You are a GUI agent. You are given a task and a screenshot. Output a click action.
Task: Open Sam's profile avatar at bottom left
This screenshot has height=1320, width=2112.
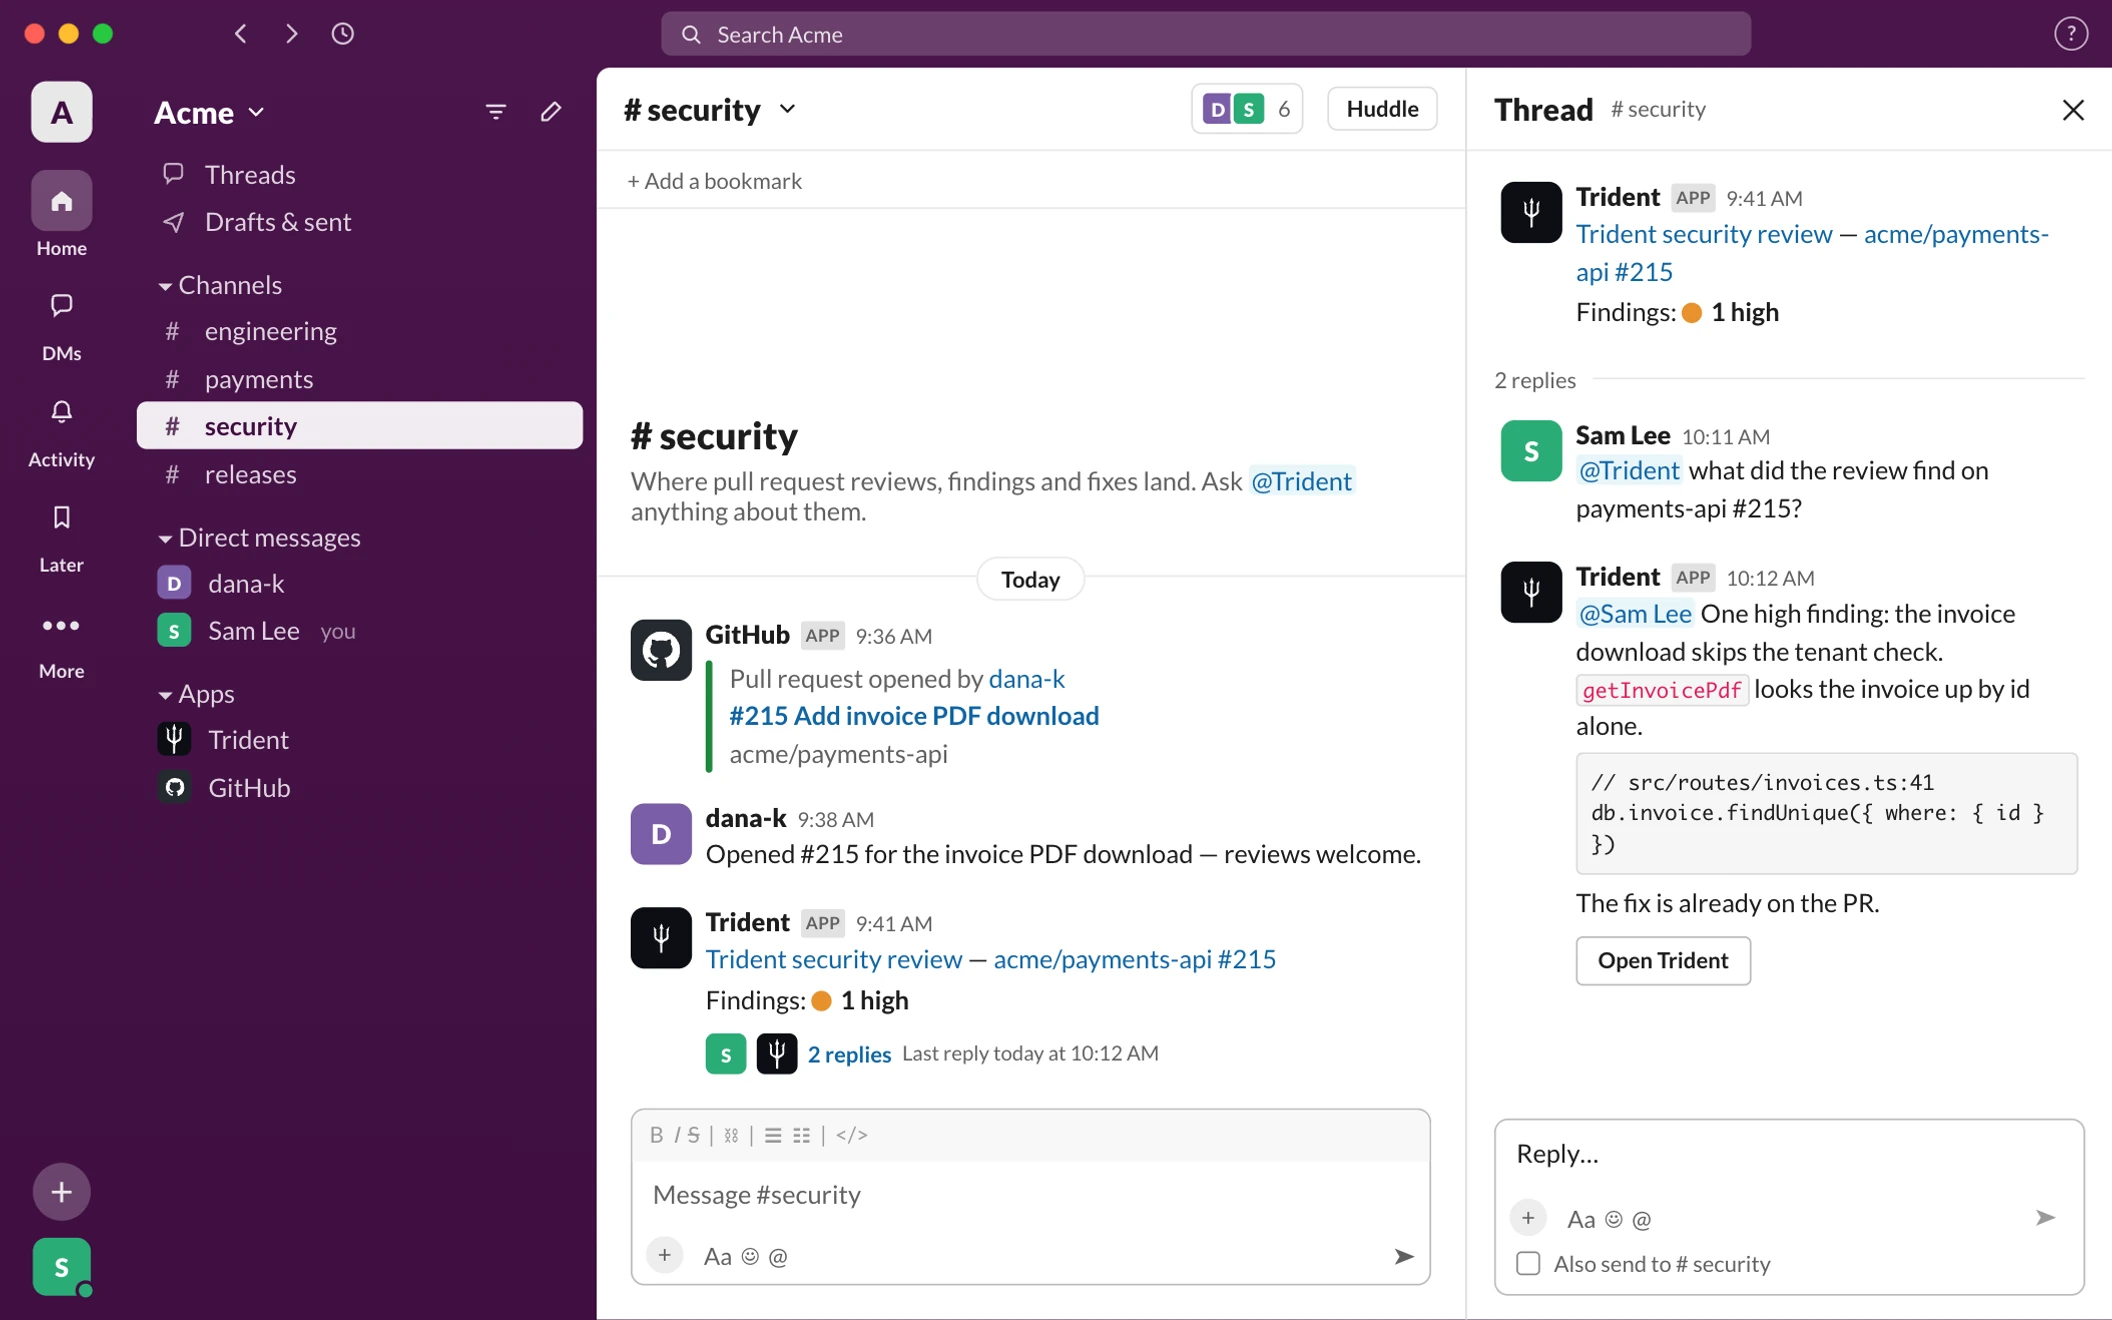coord(61,1267)
